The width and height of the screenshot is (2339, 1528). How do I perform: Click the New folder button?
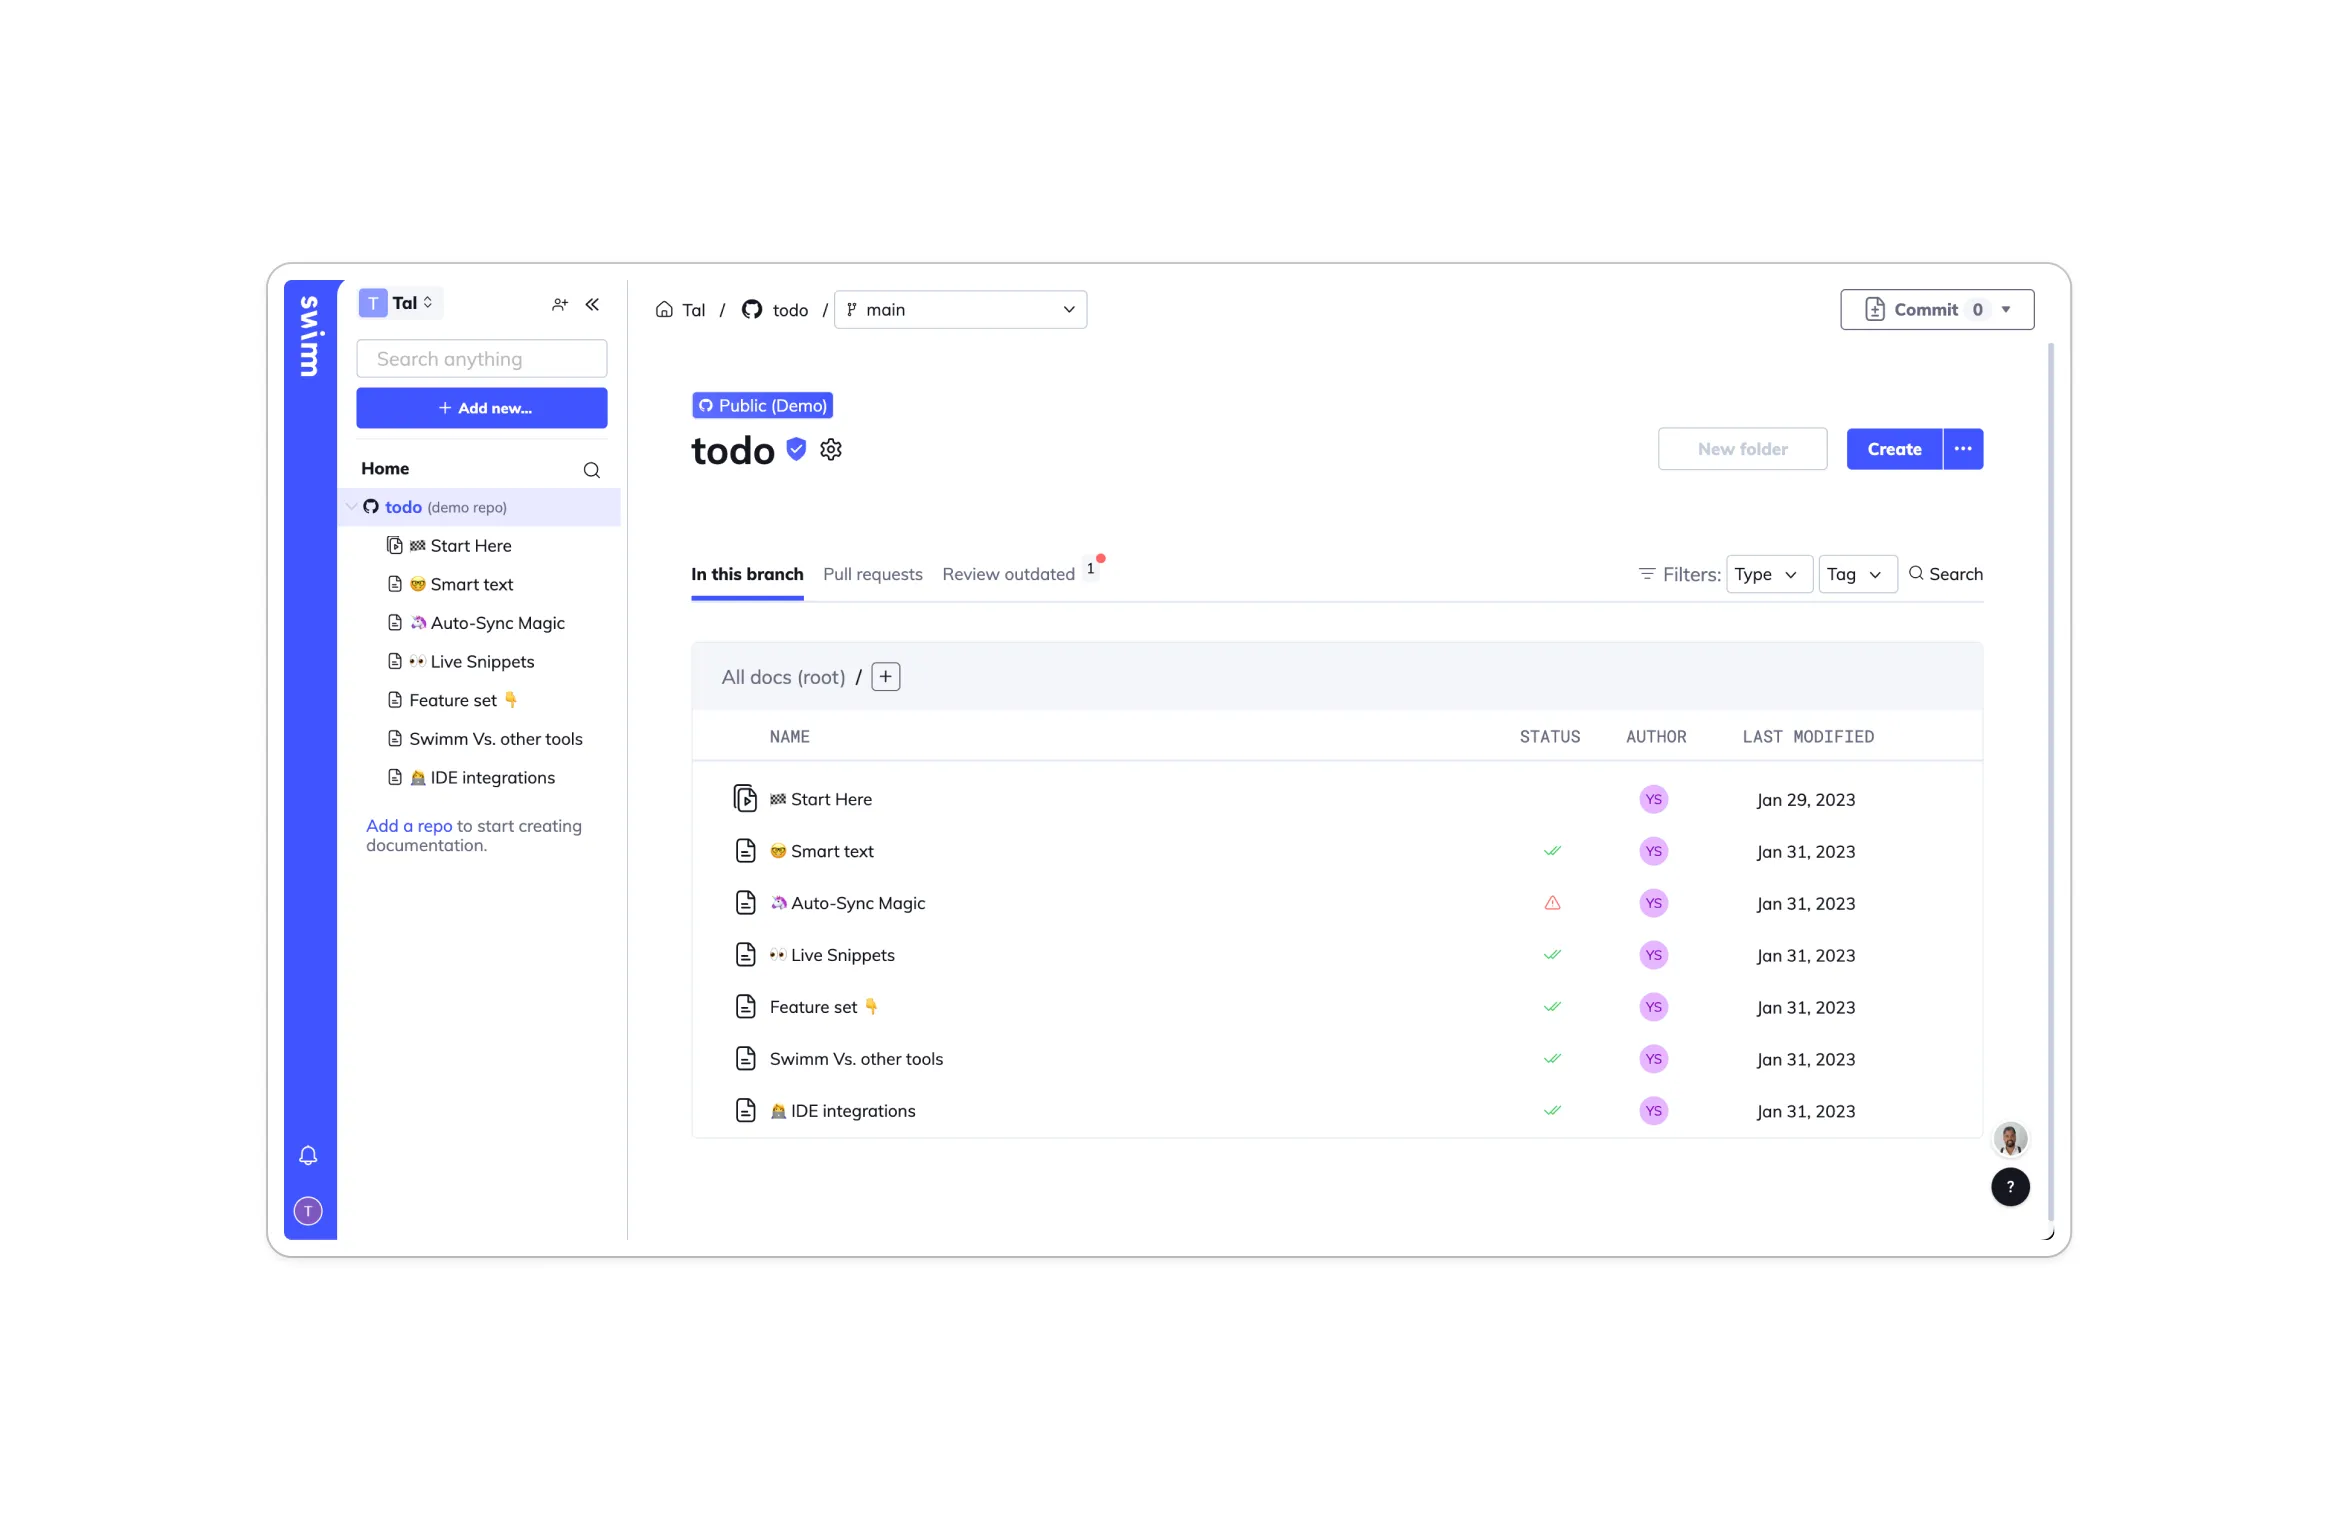click(x=1742, y=449)
